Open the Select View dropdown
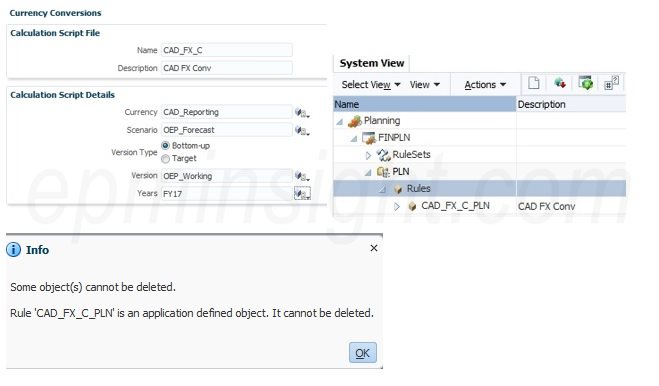The width and height of the screenshot is (659, 386). click(x=371, y=85)
